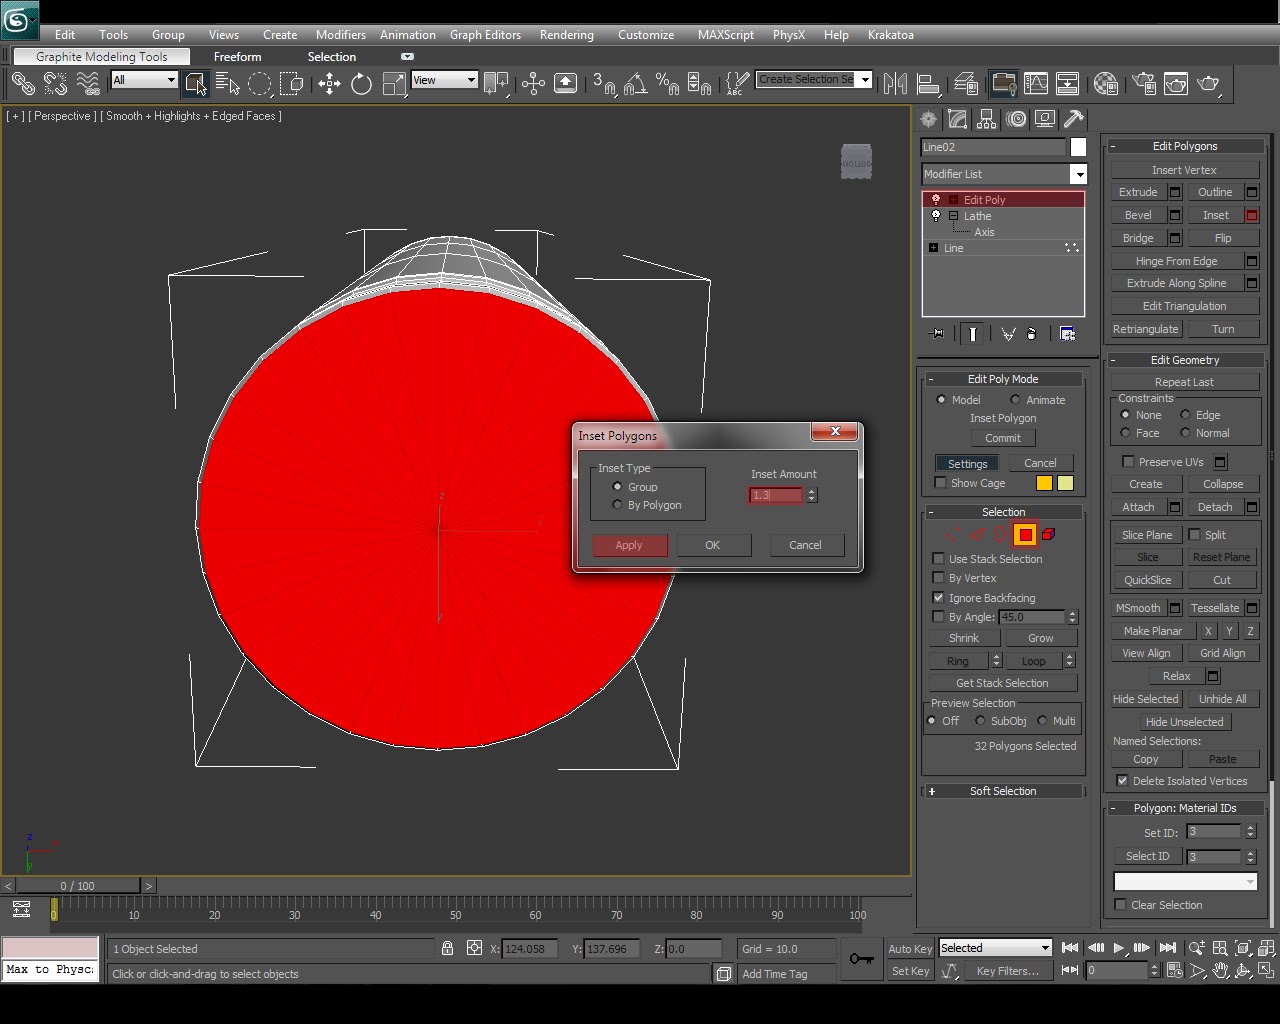Disable the Ignore Backfacing checkbox
The image size is (1280, 1024).
938,598
